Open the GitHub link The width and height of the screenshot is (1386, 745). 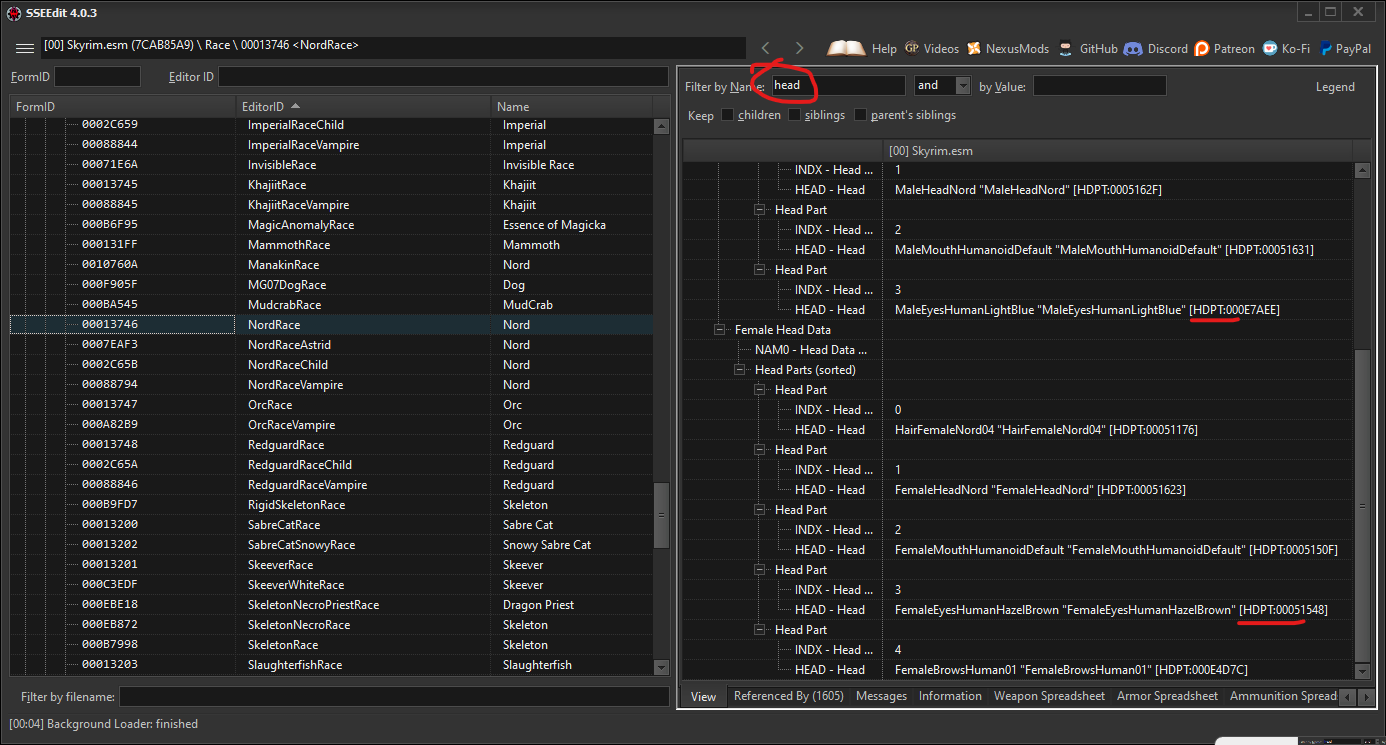pos(1087,48)
